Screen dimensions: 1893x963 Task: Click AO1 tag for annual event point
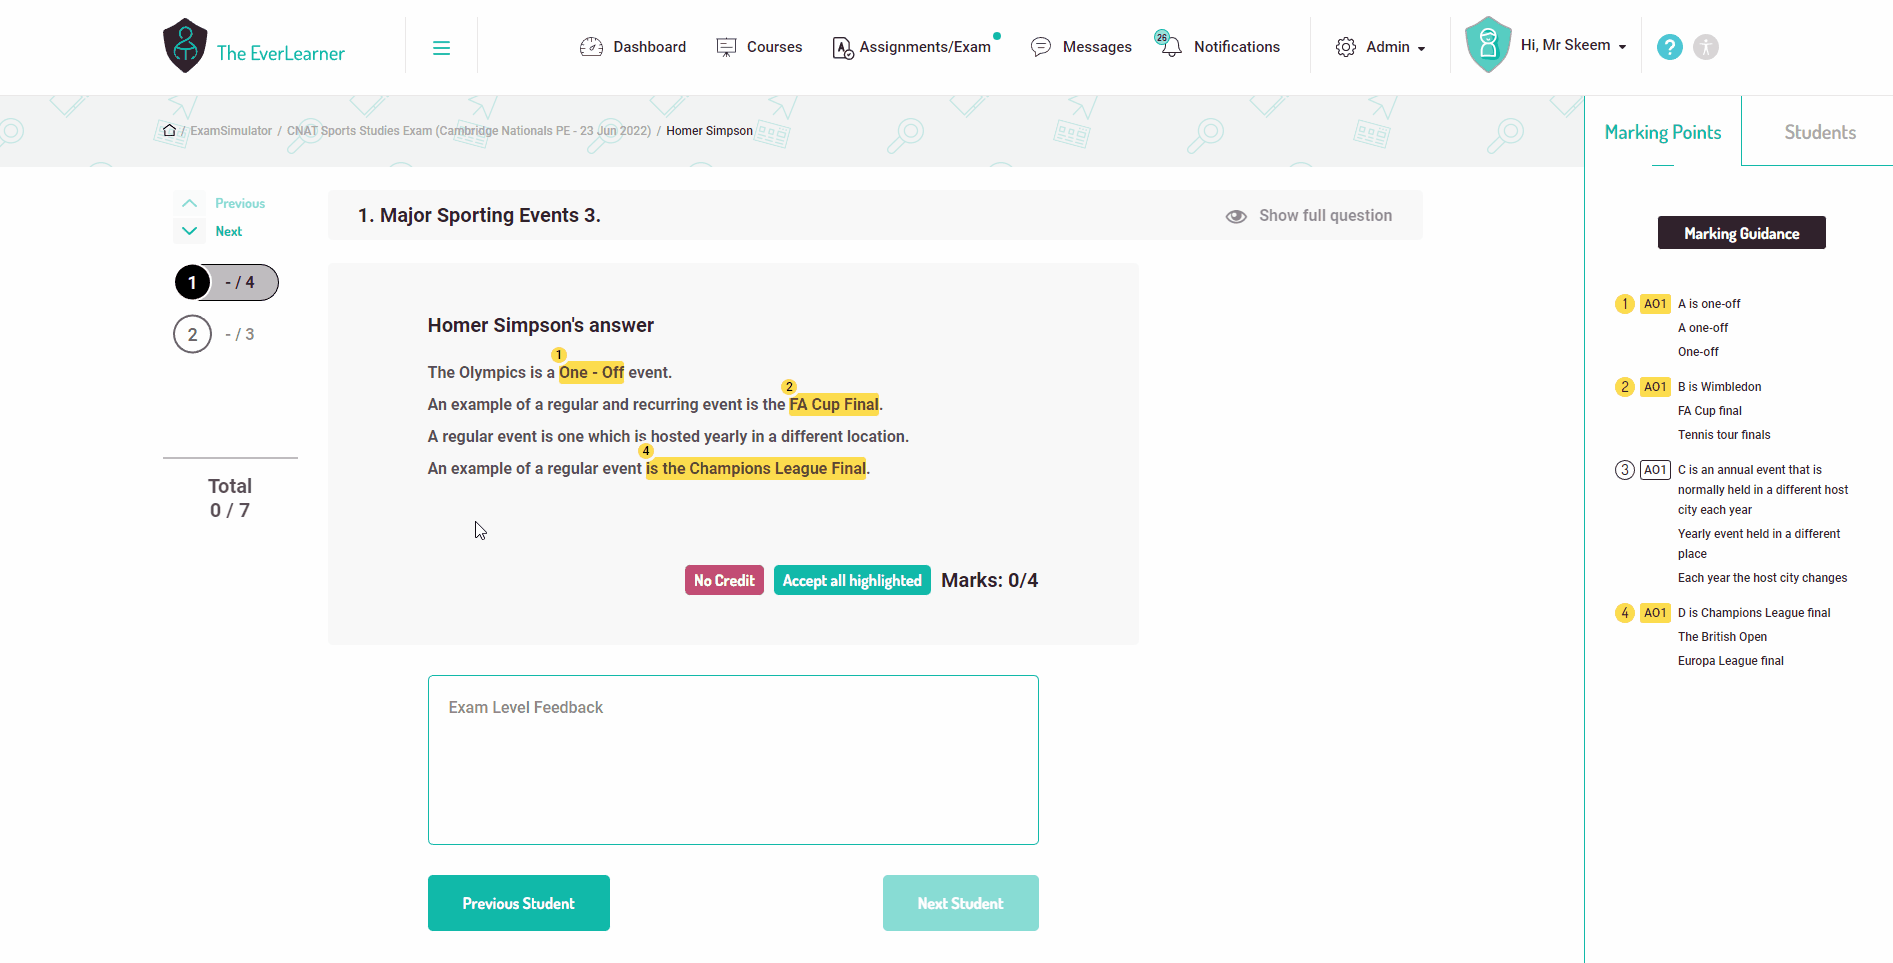tap(1655, 470)
